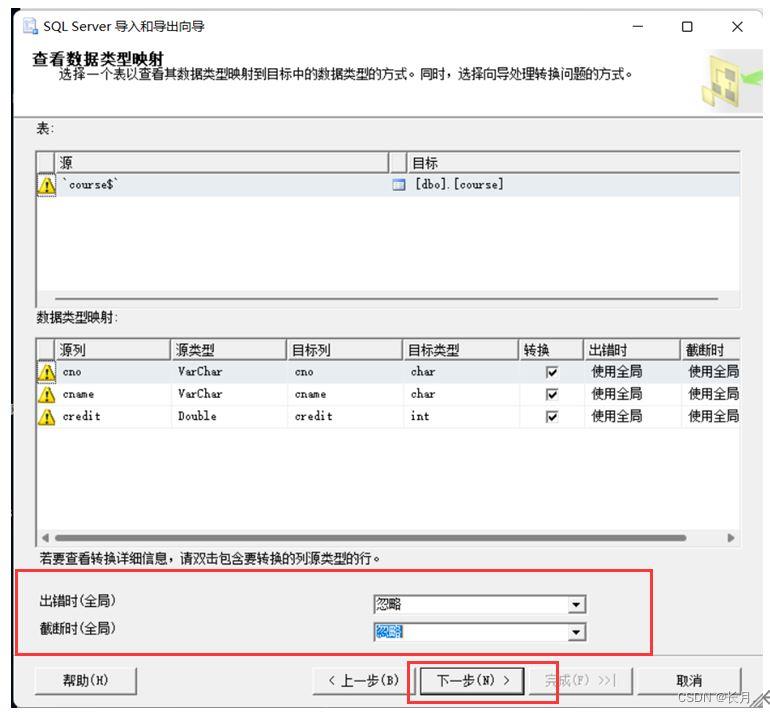Viewport: 770px width, 713px height.
Task: Click the 下一步(N) button
Action: pyautogui.click(x=468, y=681)
